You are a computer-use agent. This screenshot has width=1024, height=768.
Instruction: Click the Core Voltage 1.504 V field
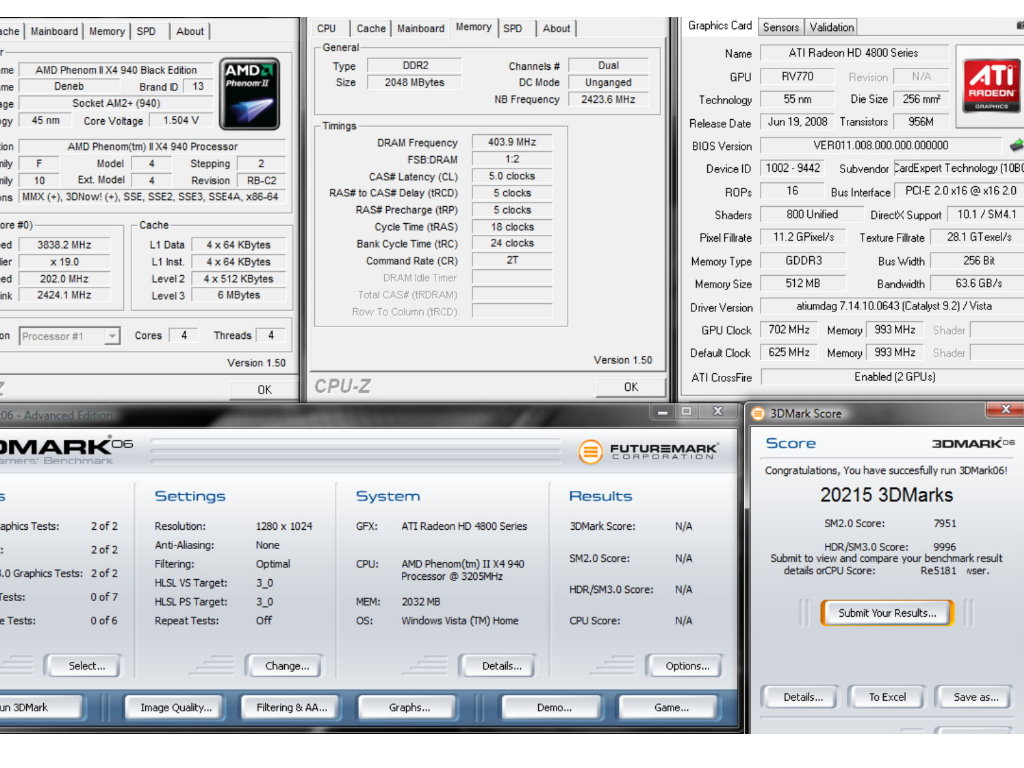pyautogui.click(x=181, y=121)
